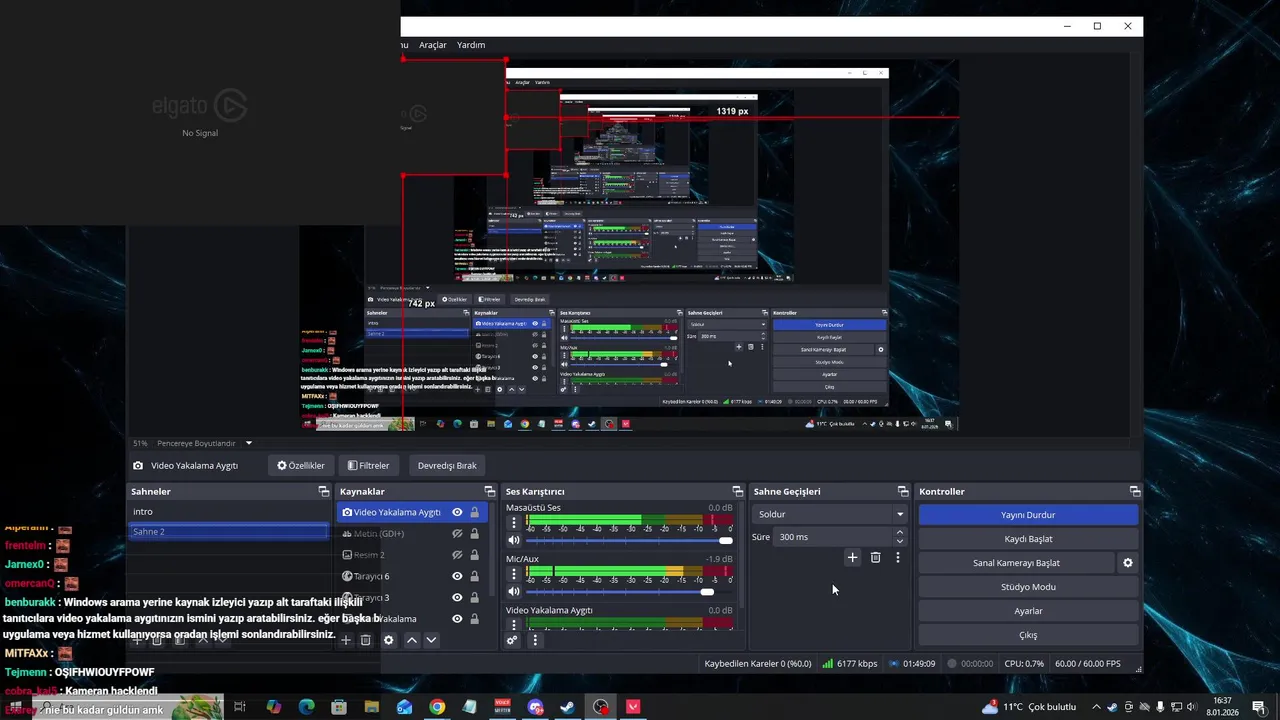1280x720 pixels.
Task: Enable Stüdyo Modu
Action: click(1028, 587)
